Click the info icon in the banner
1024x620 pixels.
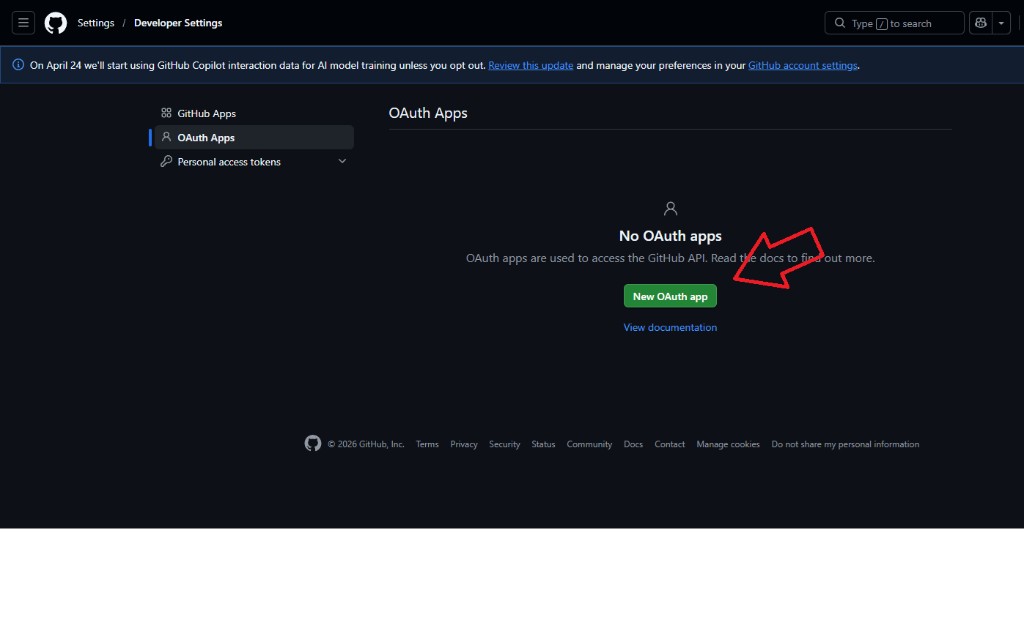(18, 65)
